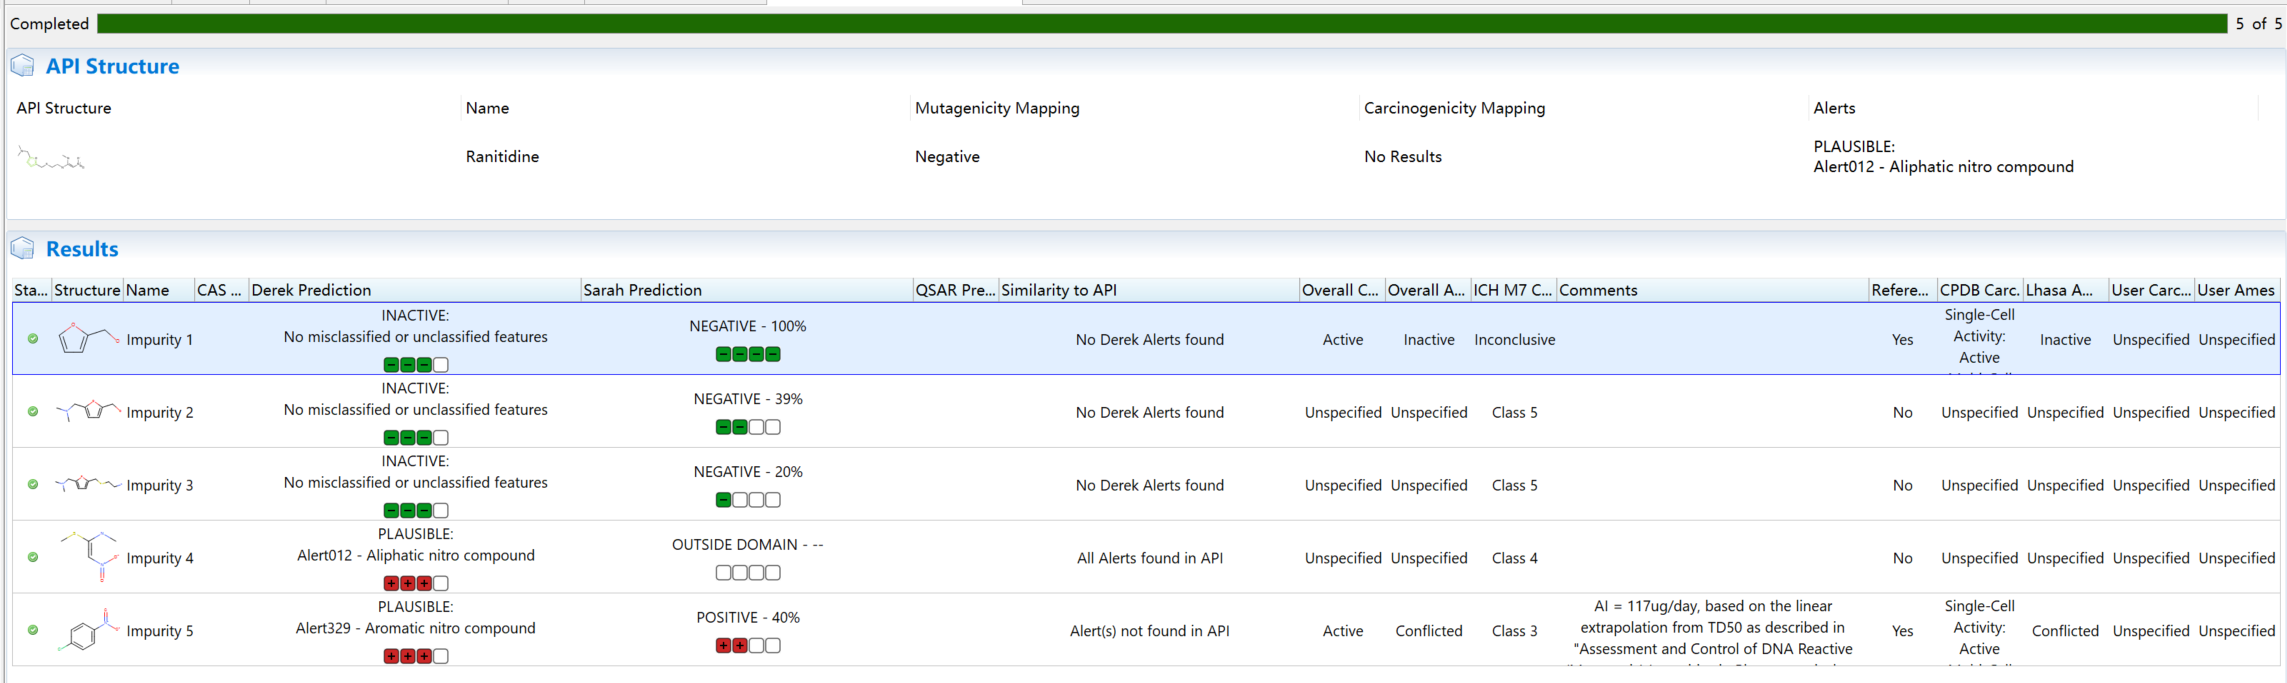Click the User Ames column header

point(2237,290)
